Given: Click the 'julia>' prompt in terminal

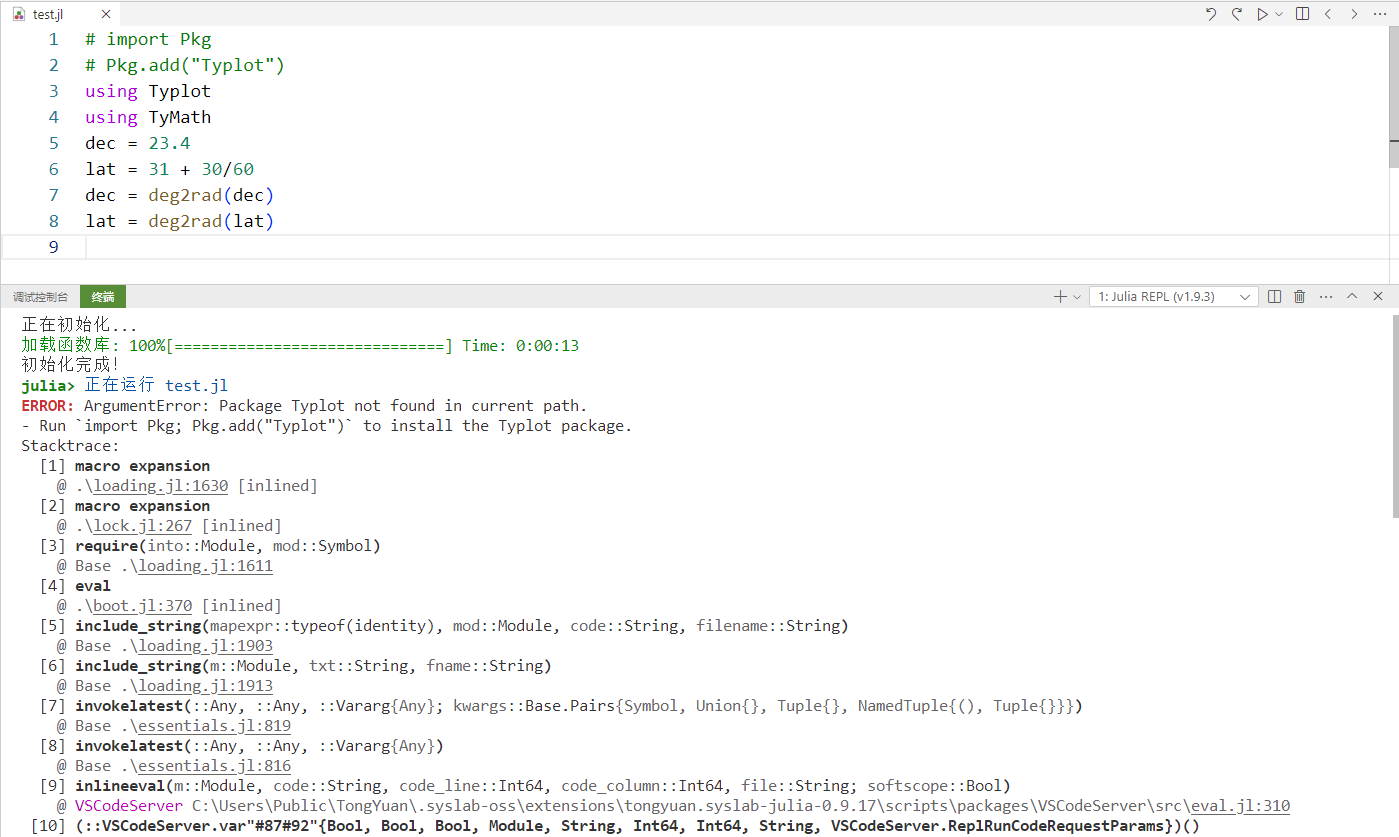Looking at the screenshot, I should click(48, 386).
